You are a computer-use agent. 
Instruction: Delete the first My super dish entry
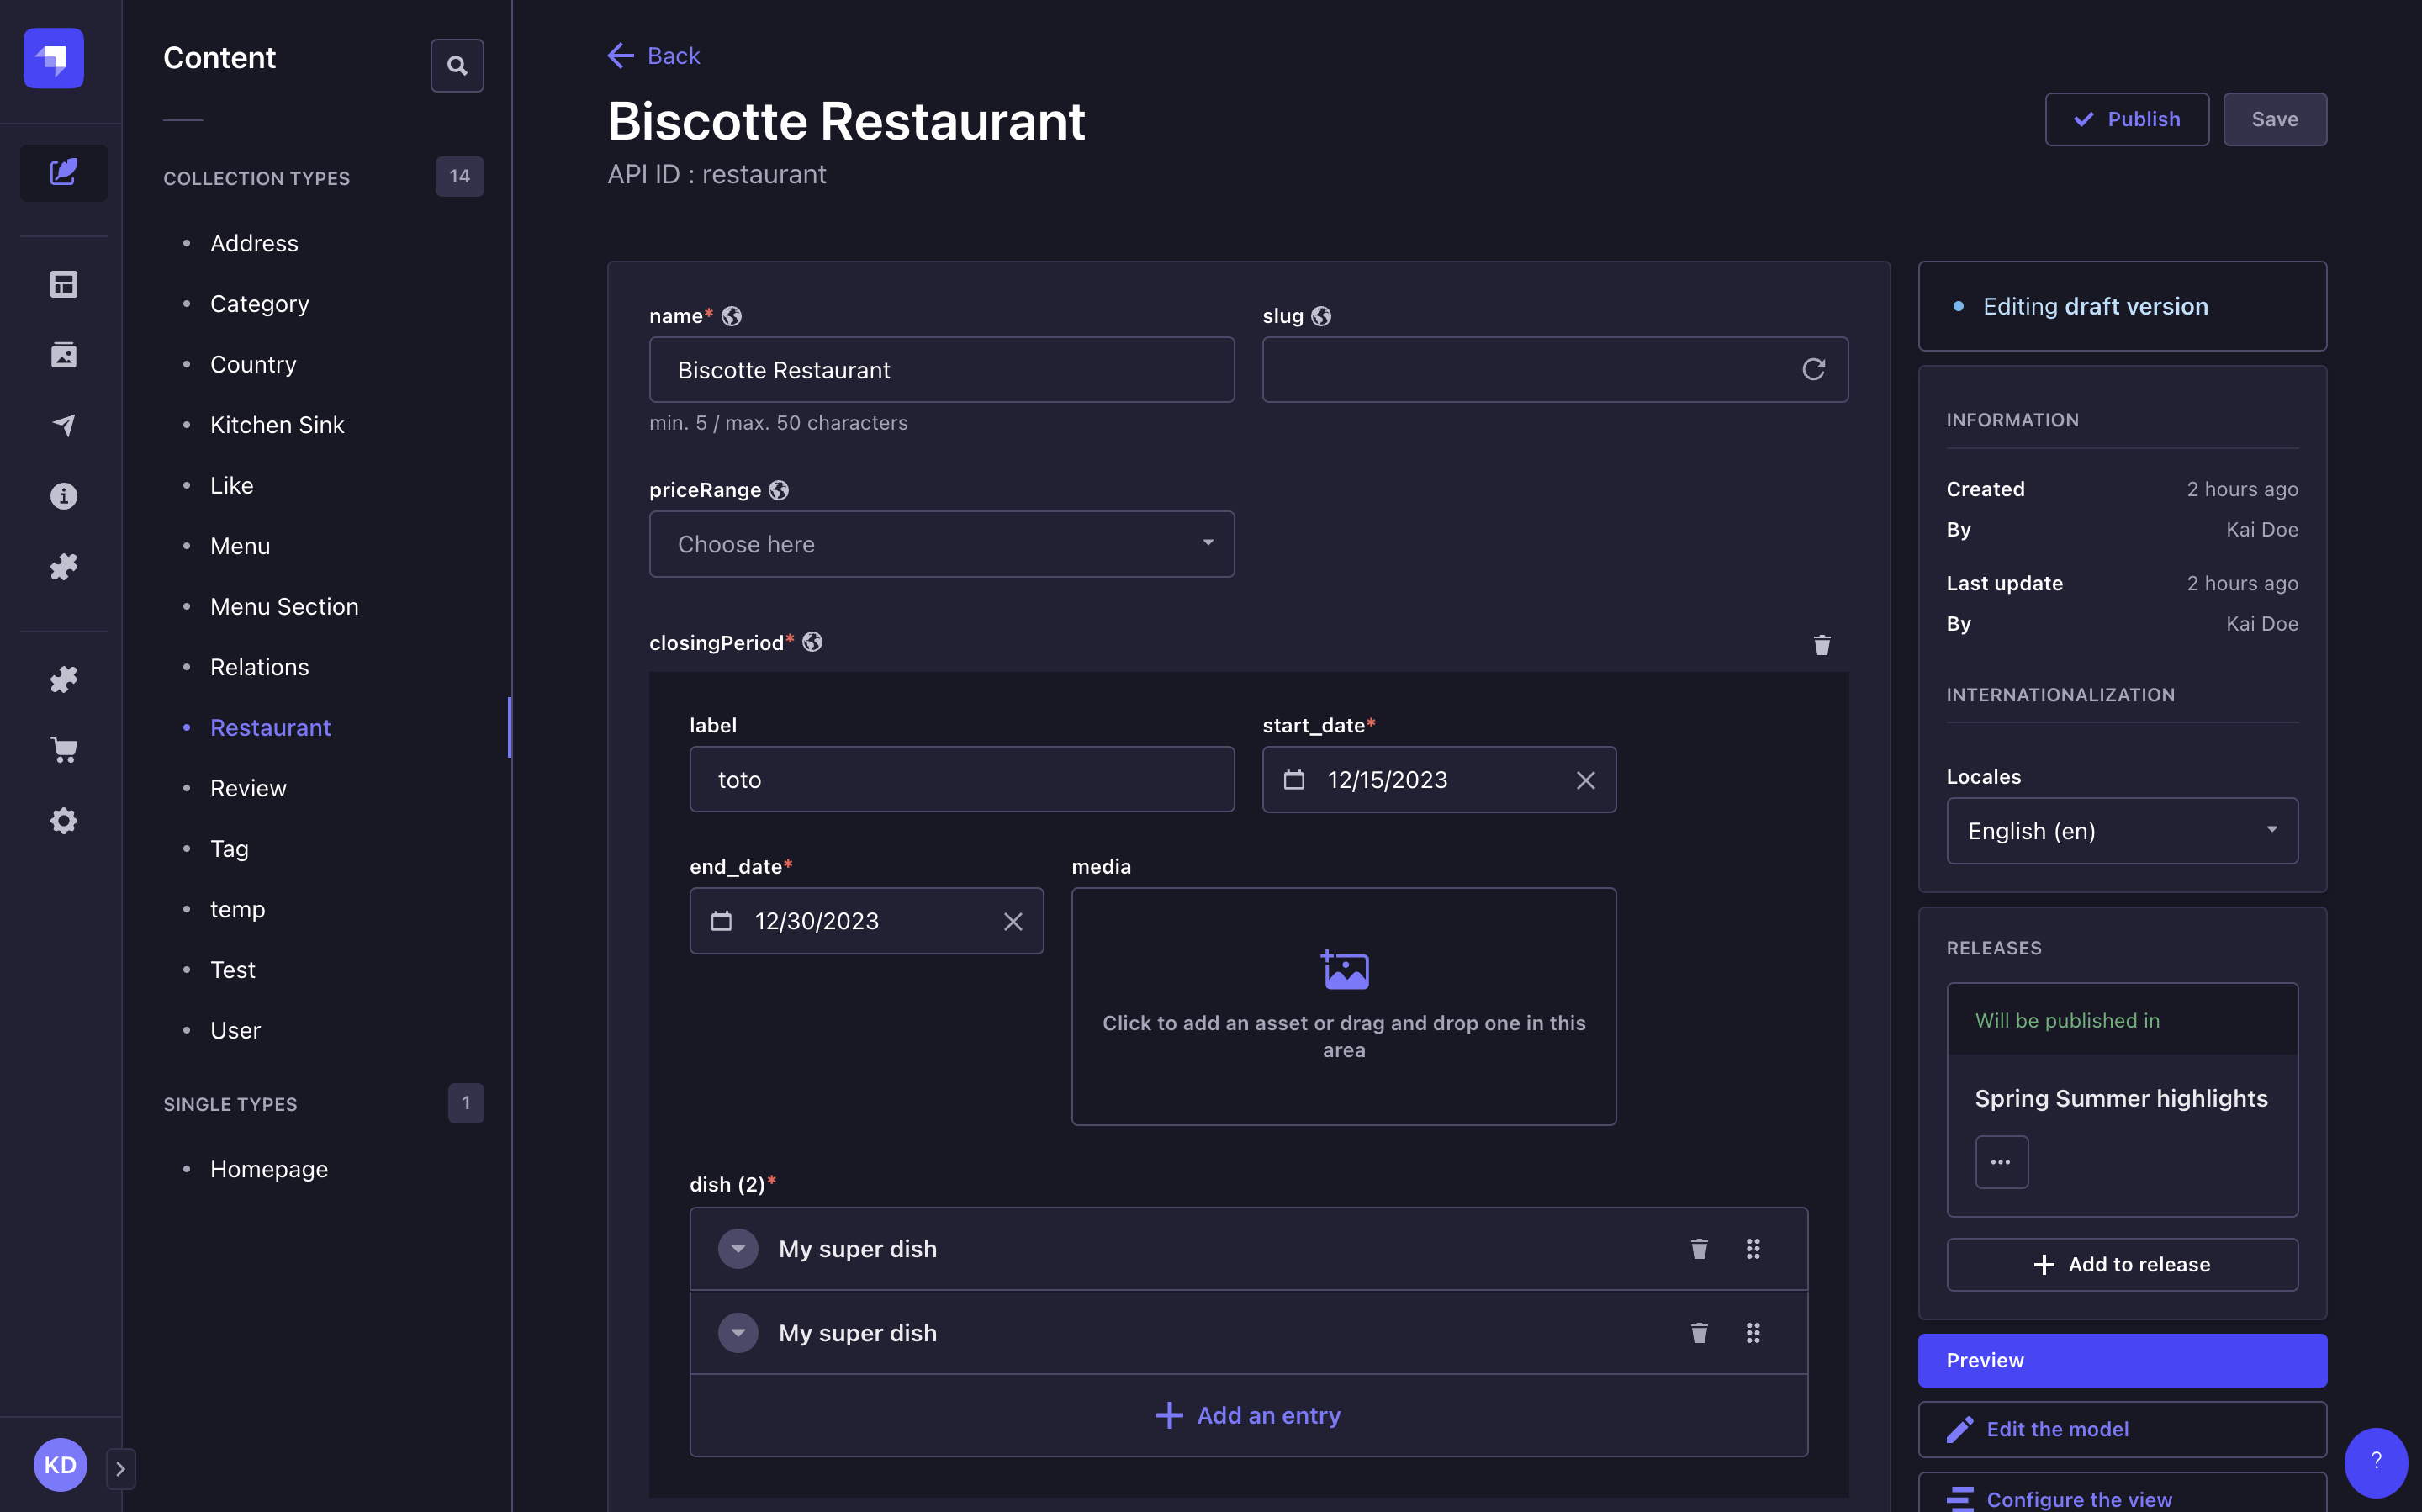(x=1699, y=1248)
